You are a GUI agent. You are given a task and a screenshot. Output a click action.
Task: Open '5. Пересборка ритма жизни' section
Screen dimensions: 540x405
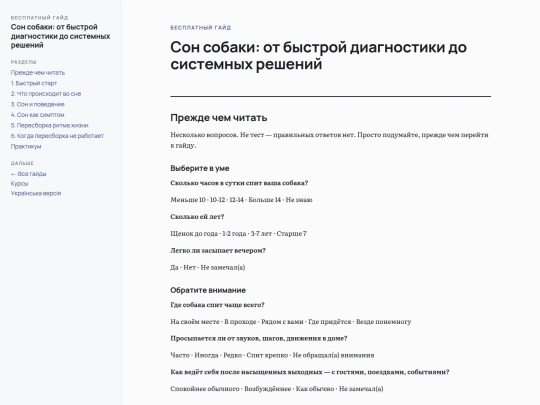click(49, 125)
